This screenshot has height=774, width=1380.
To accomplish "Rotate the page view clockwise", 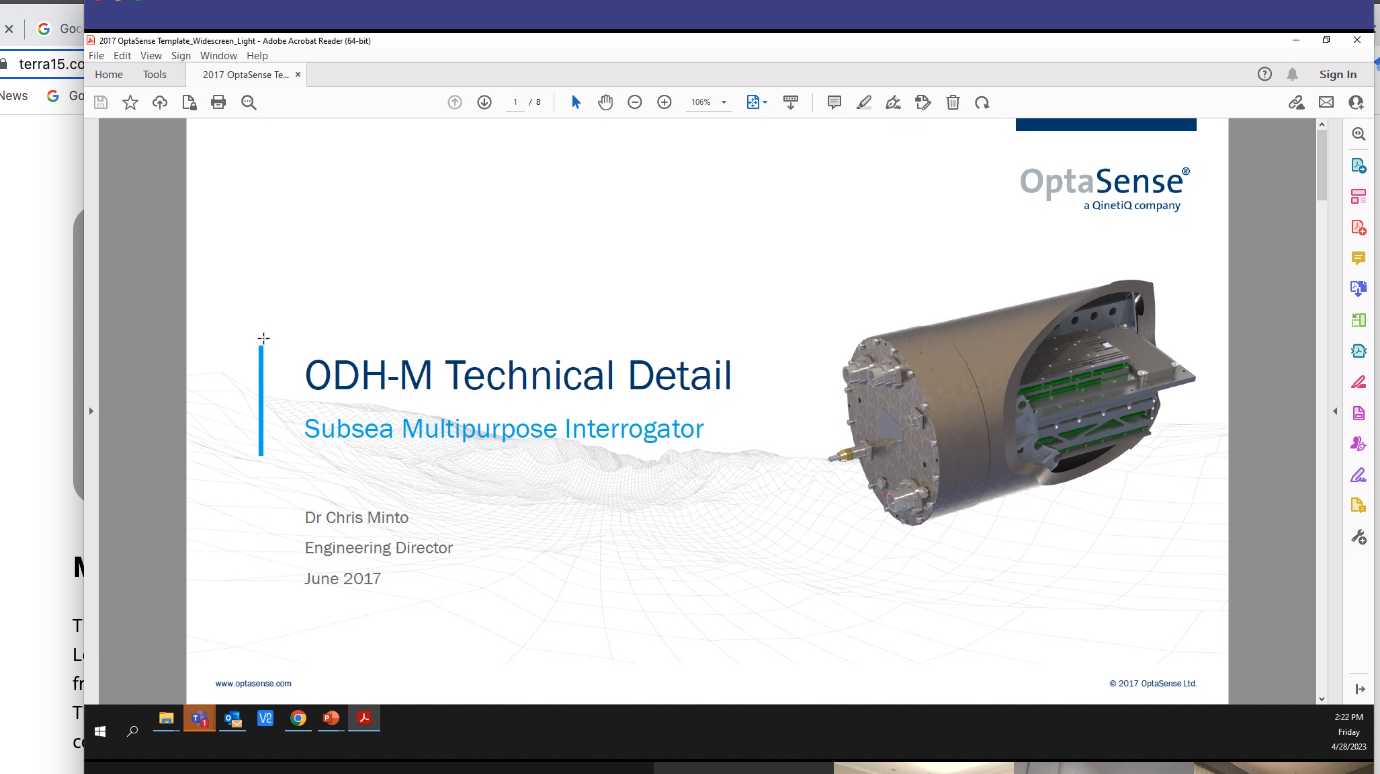I will pyautogui.click(x=982, y=102).
